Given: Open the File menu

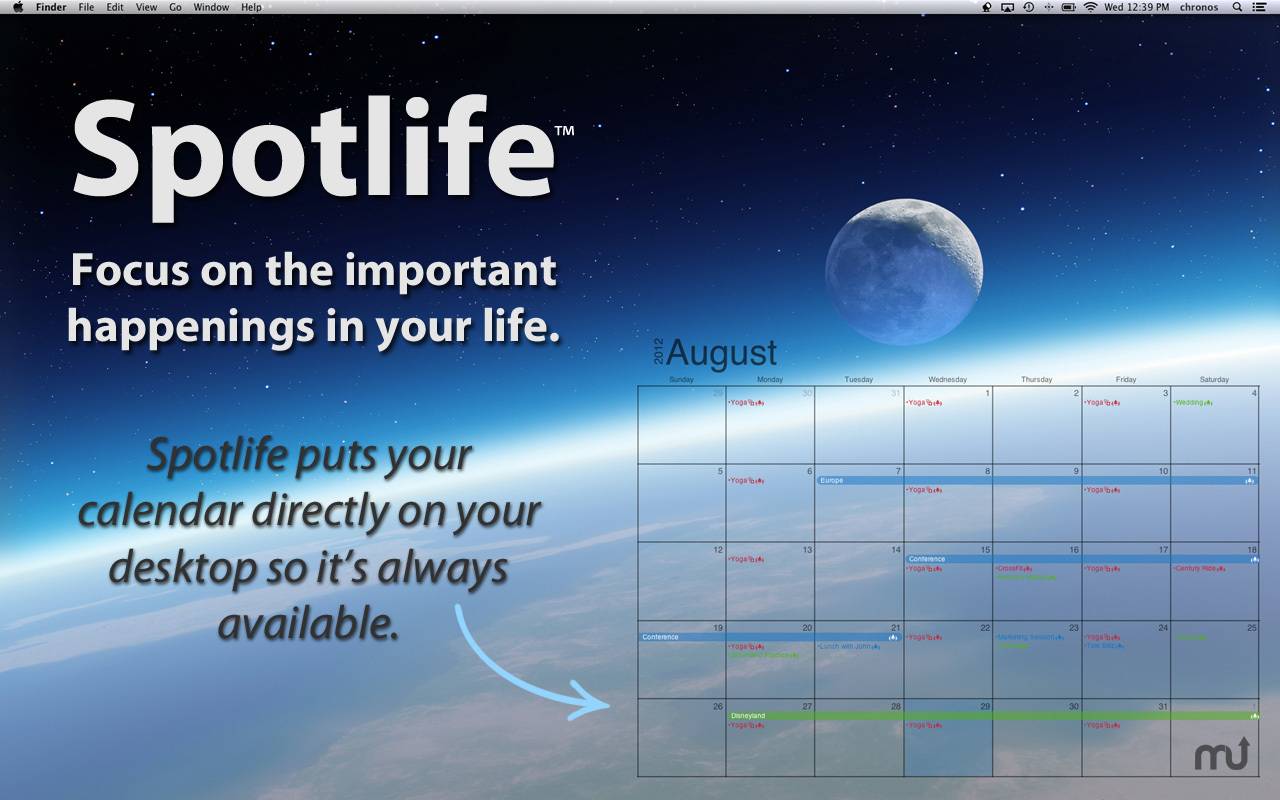Looking at the screenshot, I should click(86, 7).
